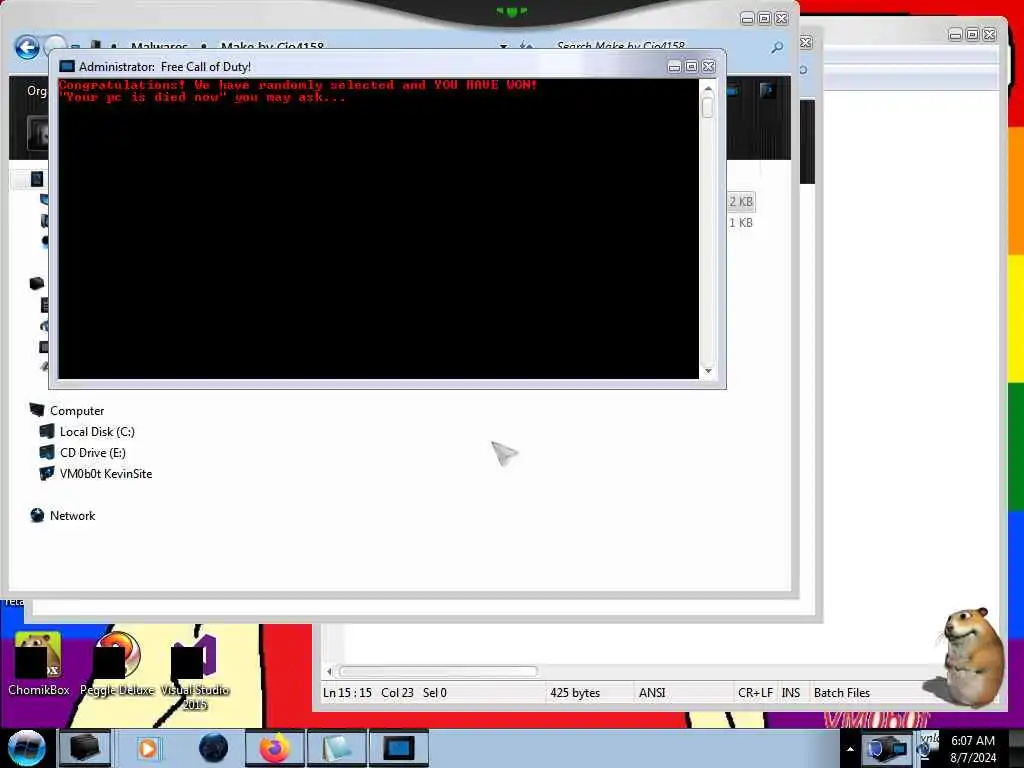Click the Computer icon in navigation pane
Viewport: 1024px width, 768px height.
(x=37, y=410)
